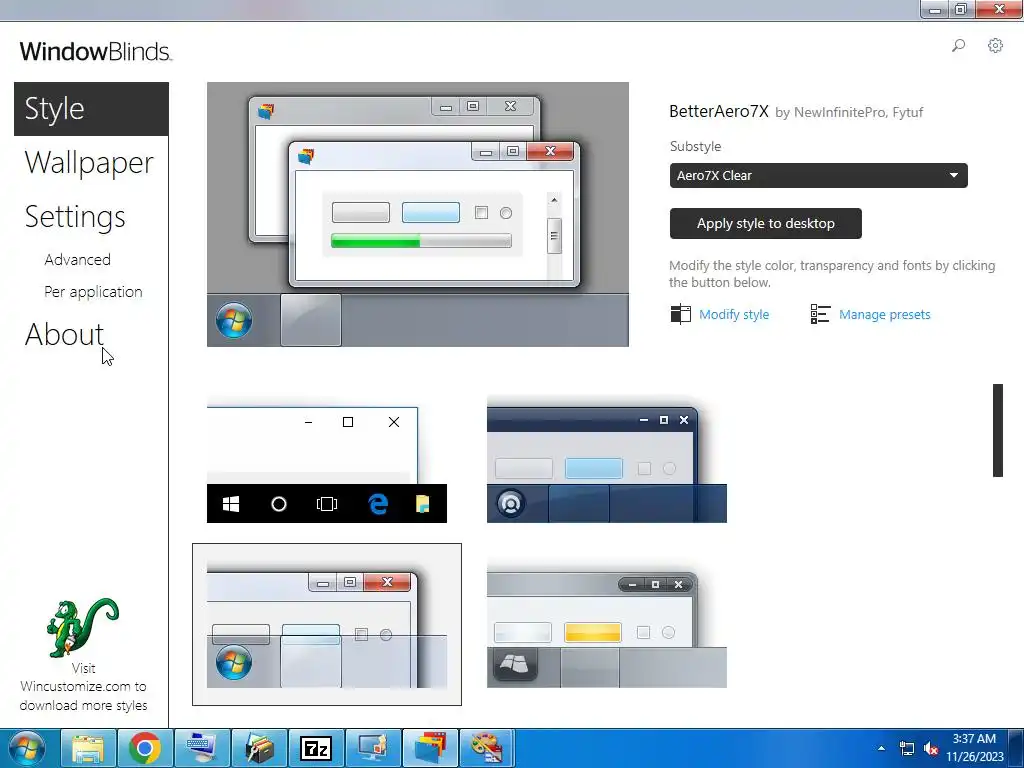Open the Settings section
Viewport: 1024px width, 768px height.
pos(75,217)
